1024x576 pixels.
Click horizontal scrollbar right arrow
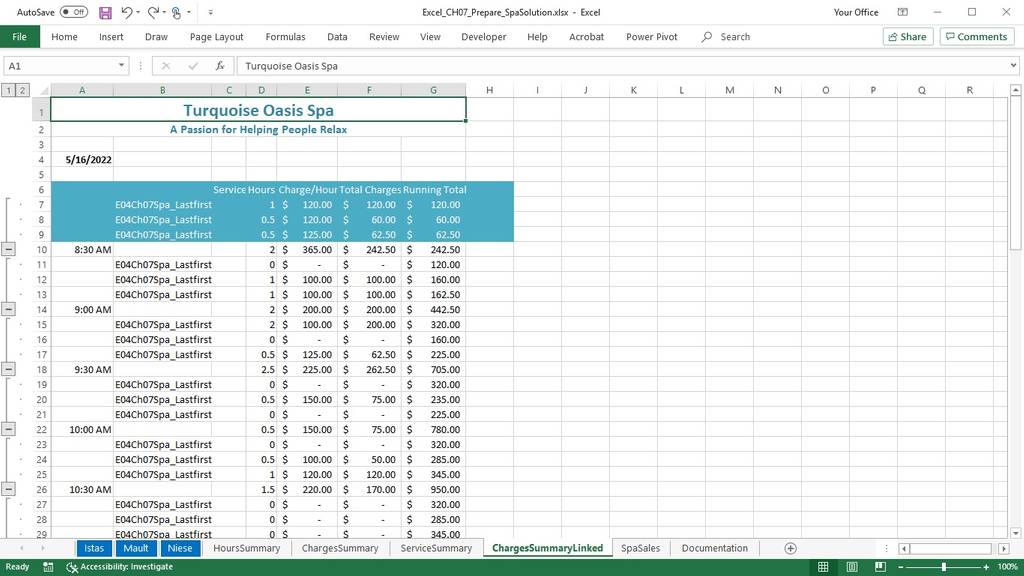tap(1004, 549)
